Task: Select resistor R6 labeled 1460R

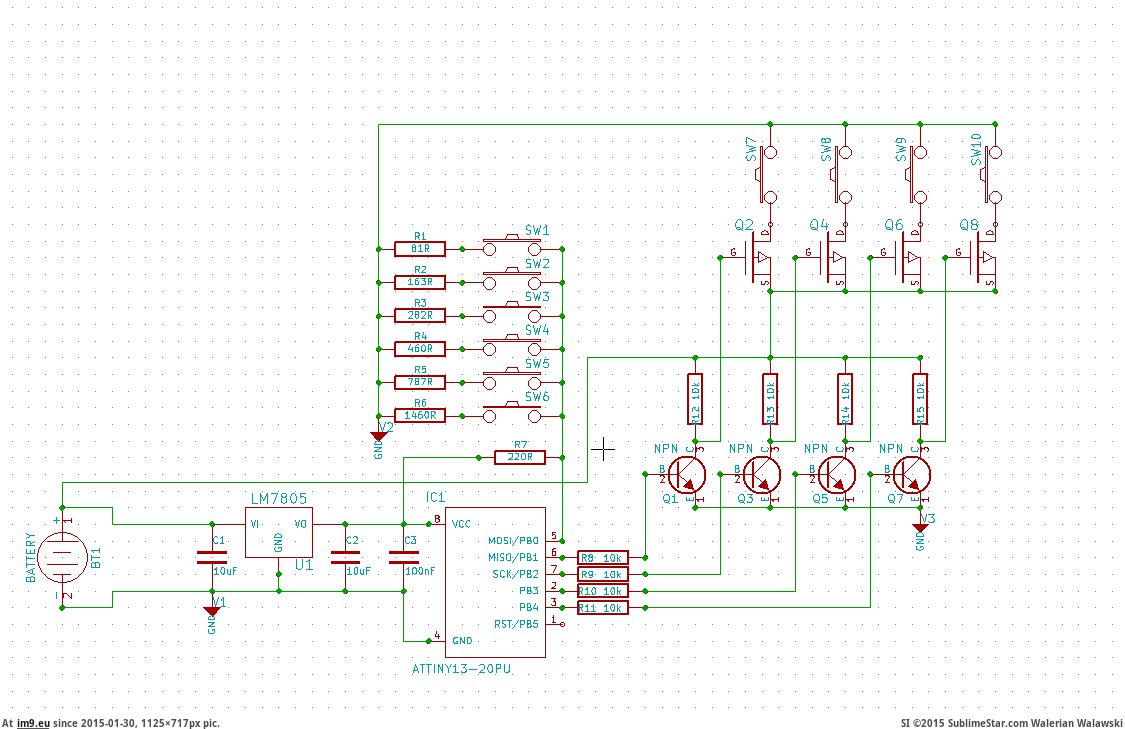Action: tap(420, 414)
